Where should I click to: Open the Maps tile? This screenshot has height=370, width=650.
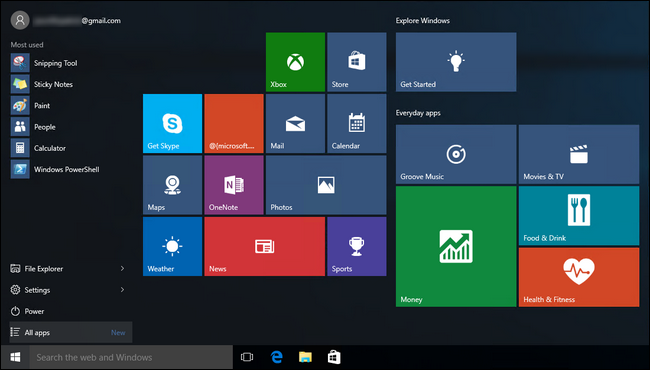(172, 185)
